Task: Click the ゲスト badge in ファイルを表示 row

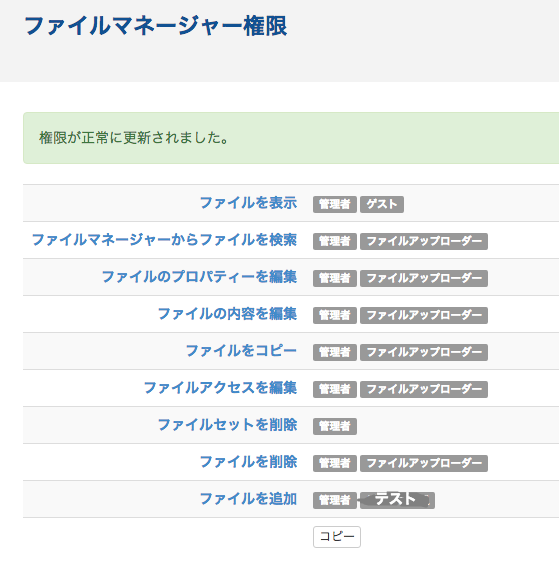Action: [382, 204]
